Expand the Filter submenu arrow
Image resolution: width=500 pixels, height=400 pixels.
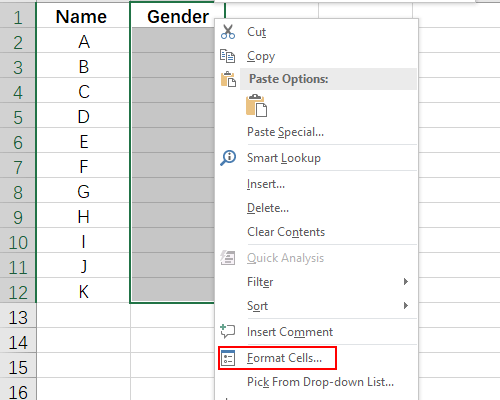point(406,282)
